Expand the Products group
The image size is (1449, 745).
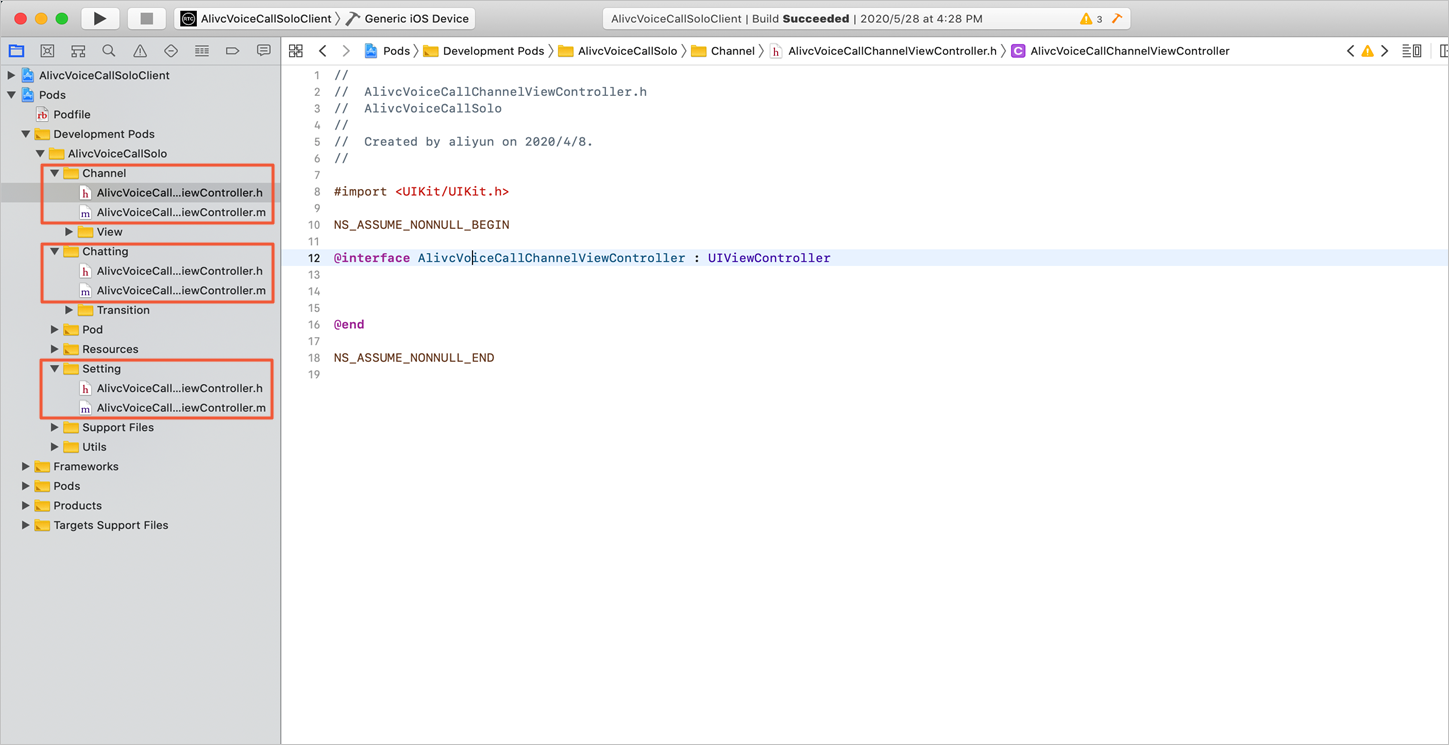click(26, 505)
